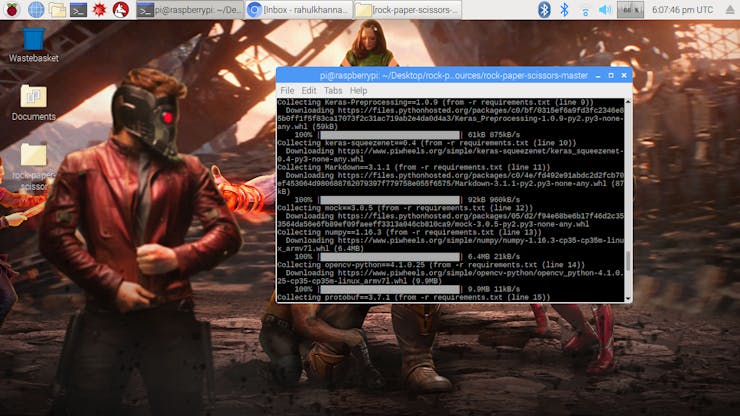The width and height of the screenshot is (740, 416).
Task: Maximize the terminal window
Action: click(x=611, y=76)
